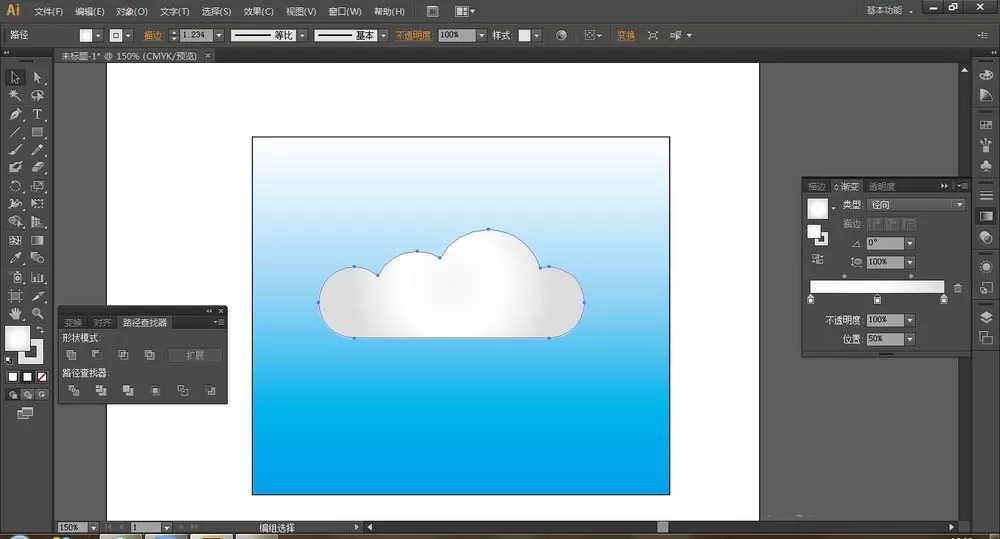Activate the Direct Selection tool
The image size is (1000, 539).
point(38,78)
